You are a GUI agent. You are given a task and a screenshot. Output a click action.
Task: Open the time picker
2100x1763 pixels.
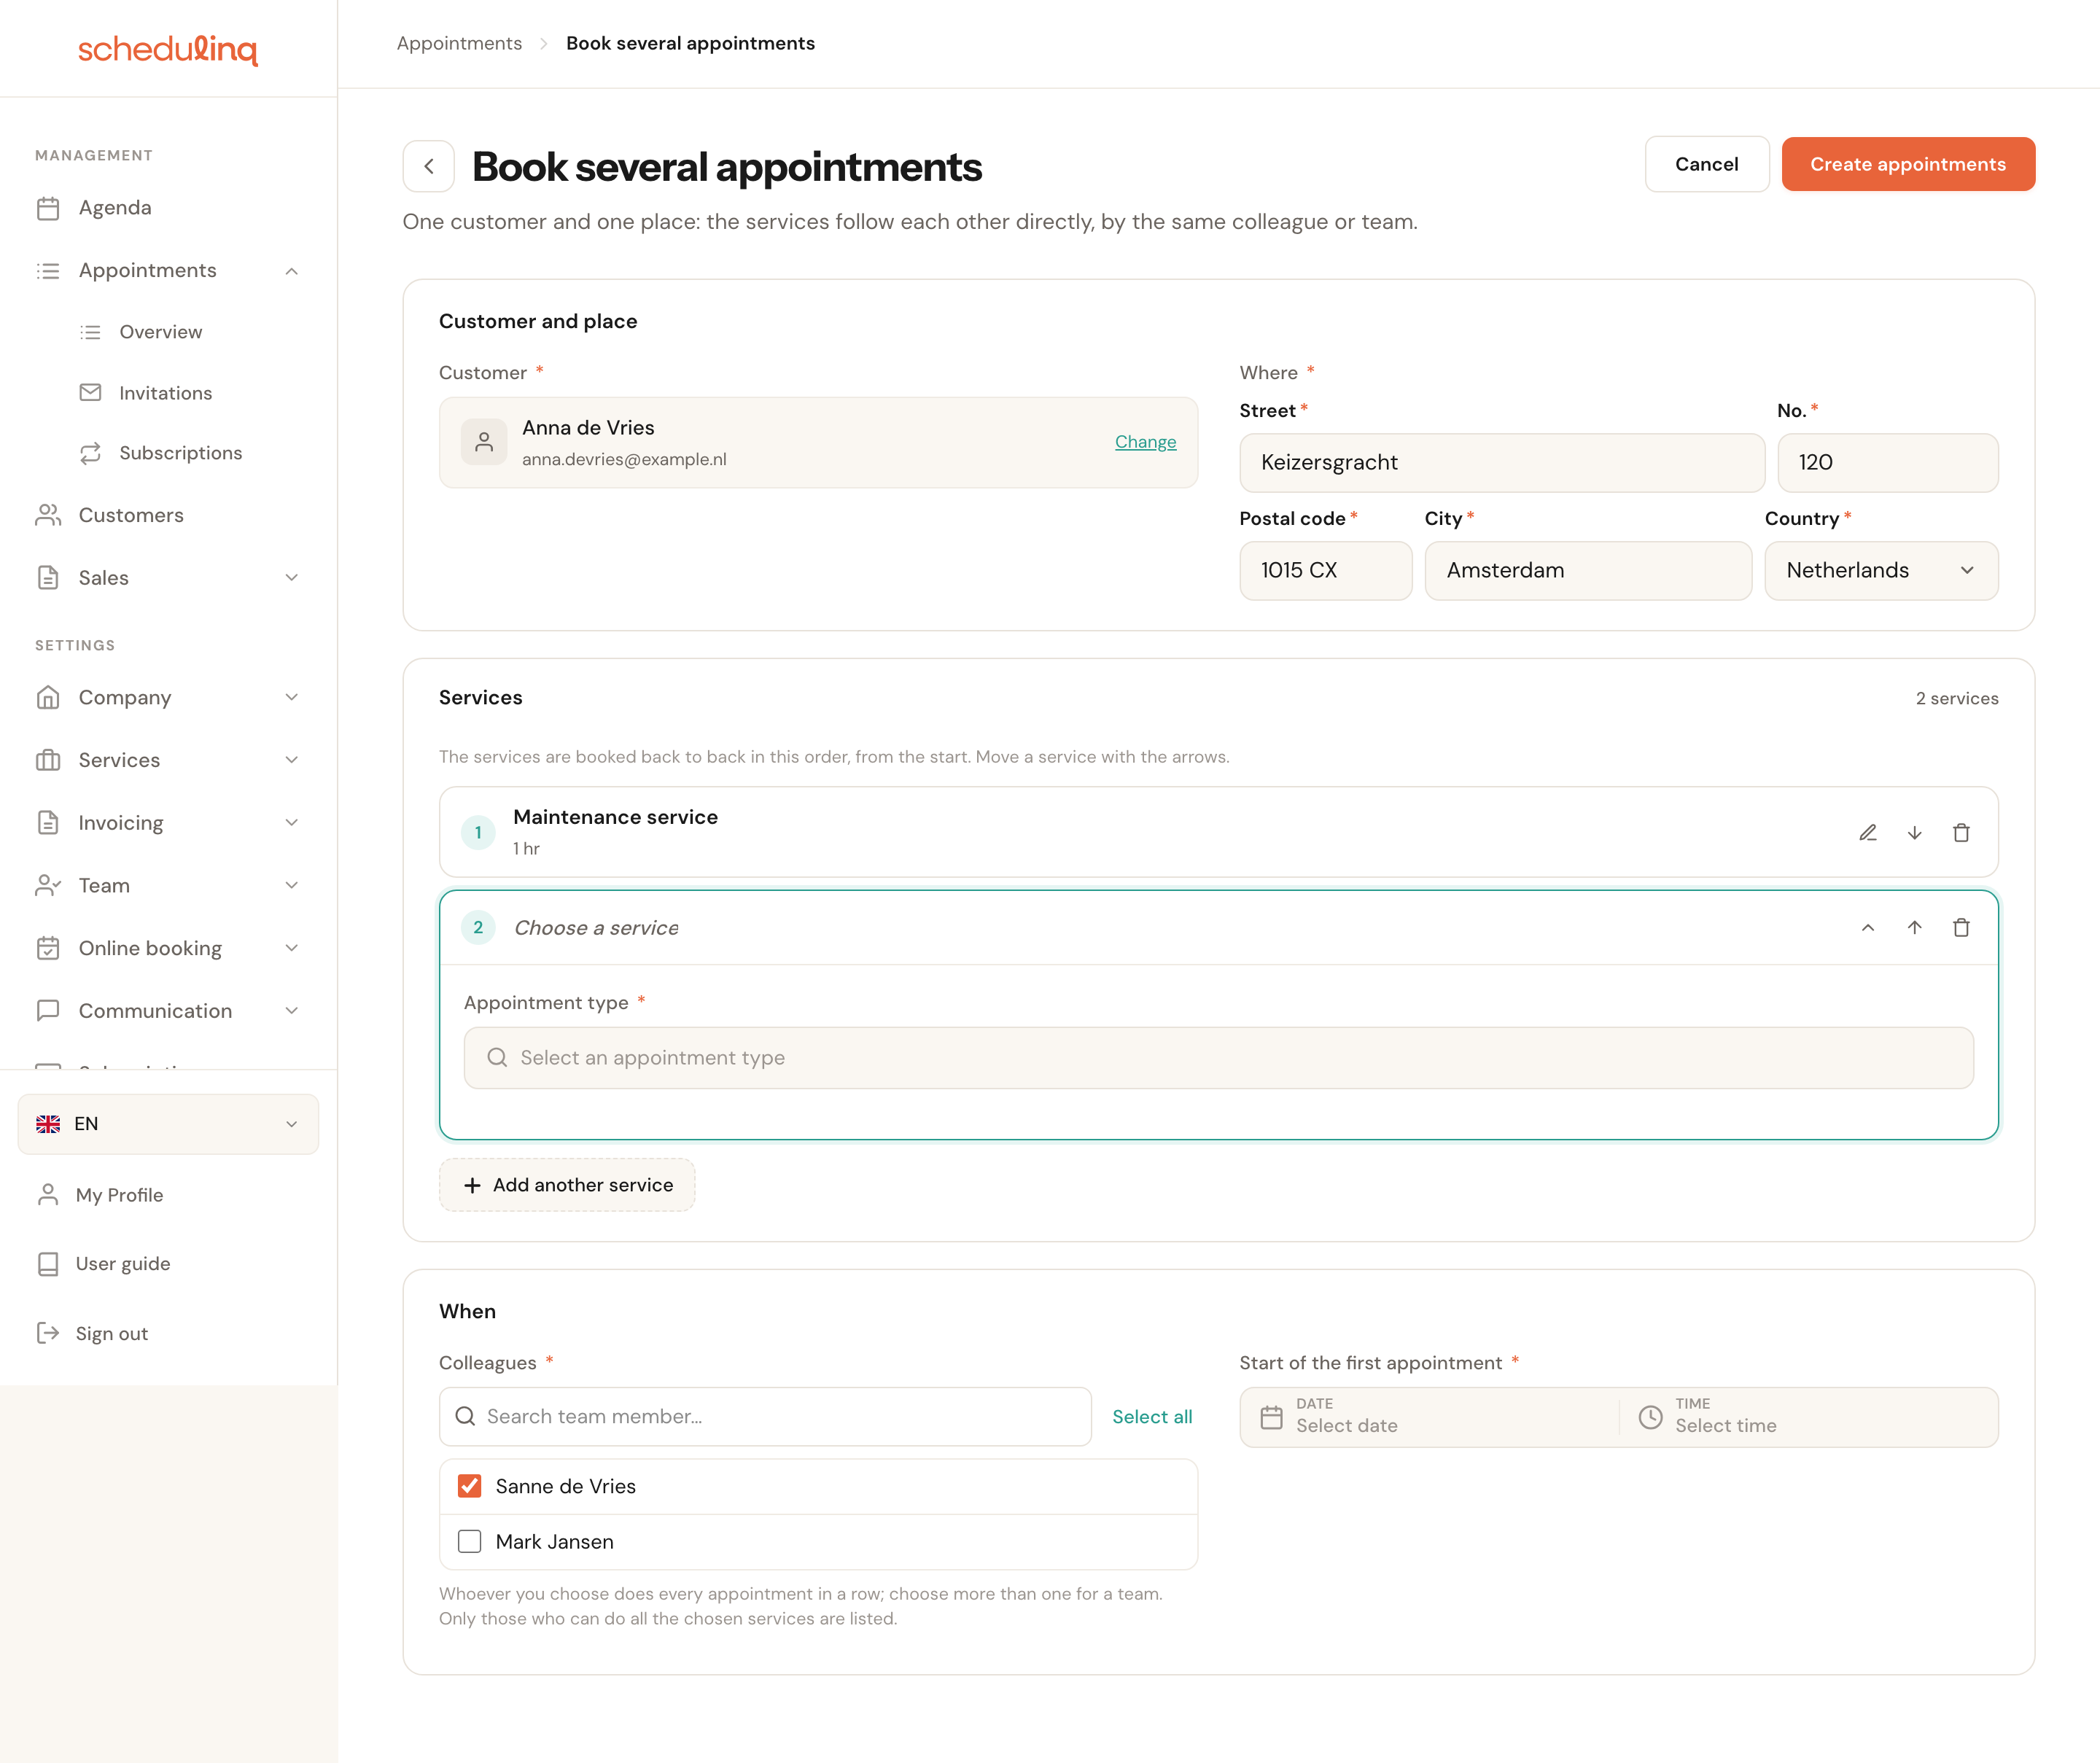(1808, 1417)
